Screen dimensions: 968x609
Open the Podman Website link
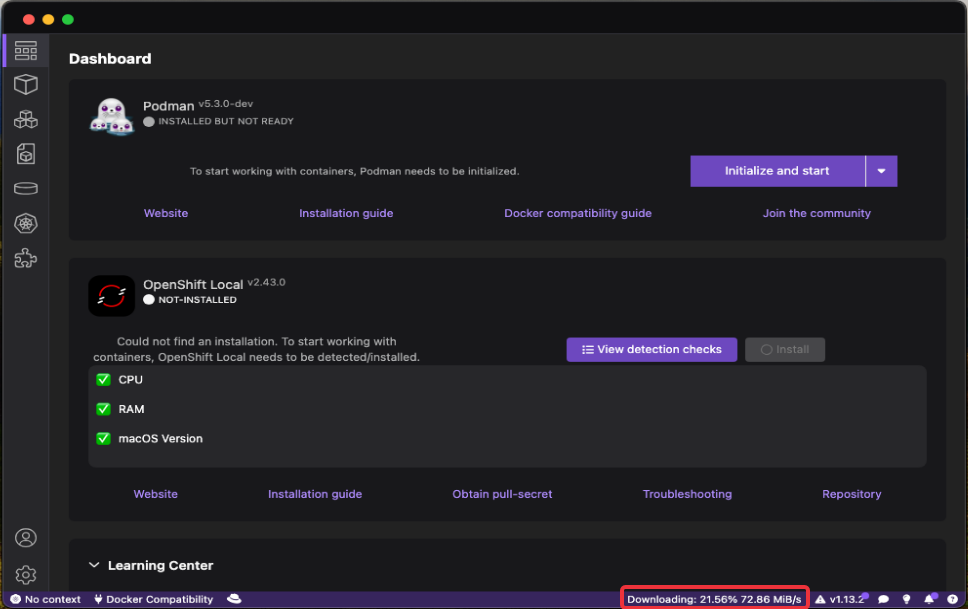(x=166, y=213)
